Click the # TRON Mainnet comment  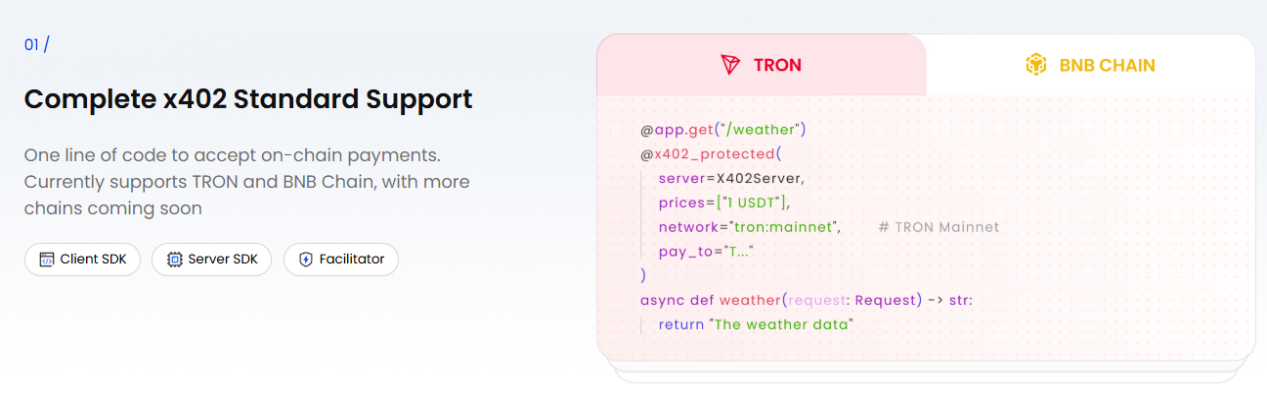click(938, 227)
